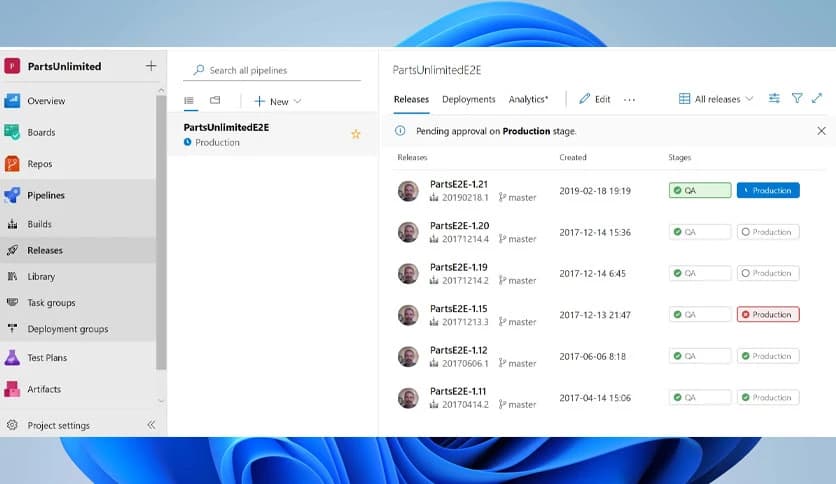Open release PartsE2E-1.15
Image resolution: width=836 pixels, height=484 pixels.
click(459, 309)
